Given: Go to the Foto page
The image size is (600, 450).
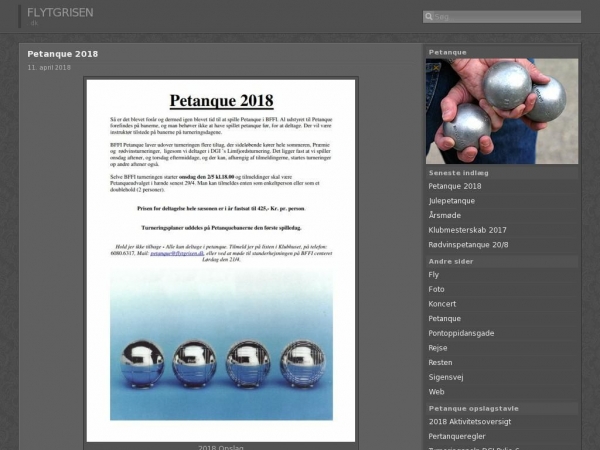Looking at the screenshot, I should tap(436, 289).
